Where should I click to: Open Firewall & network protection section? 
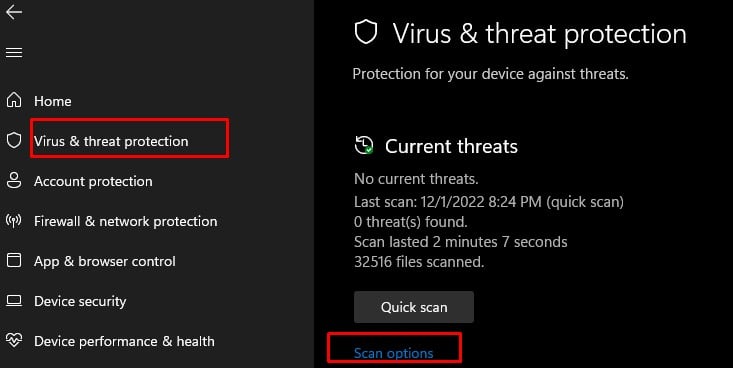[x=125, y=221]
